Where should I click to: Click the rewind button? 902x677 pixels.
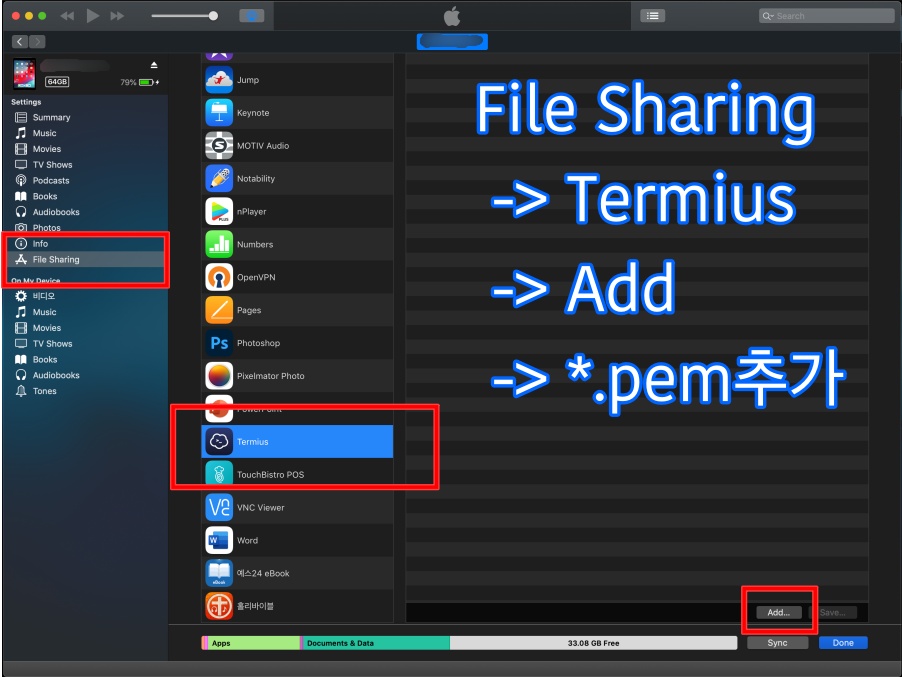pos(67,16)
